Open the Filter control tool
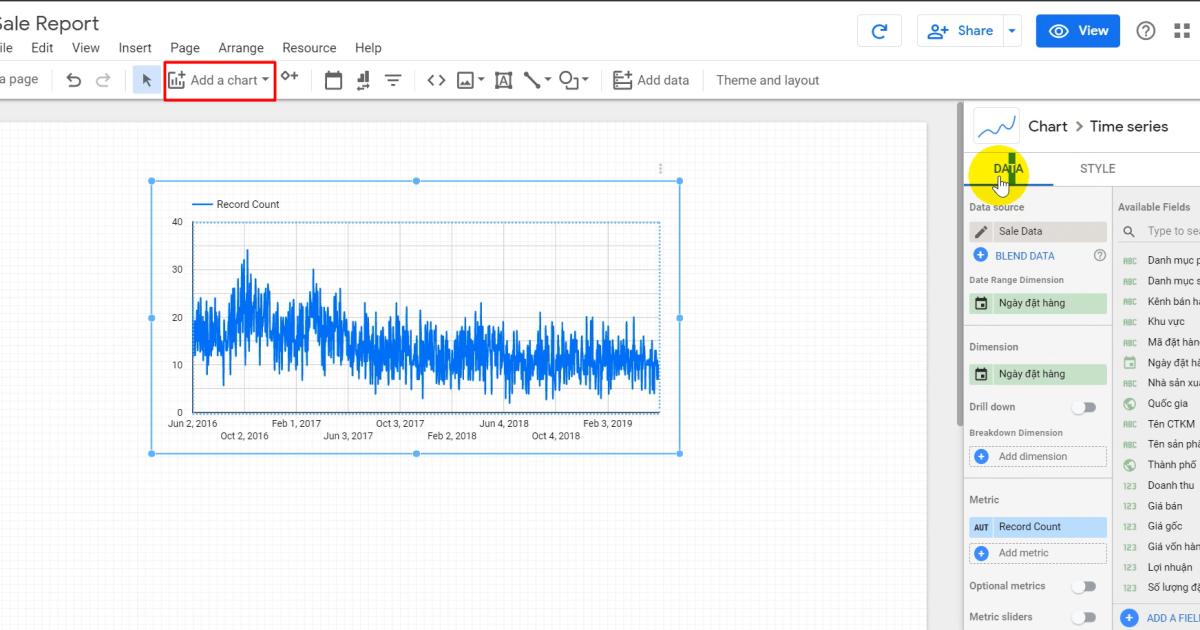Viewport: 1200px width, 630px height. [392, 80]
